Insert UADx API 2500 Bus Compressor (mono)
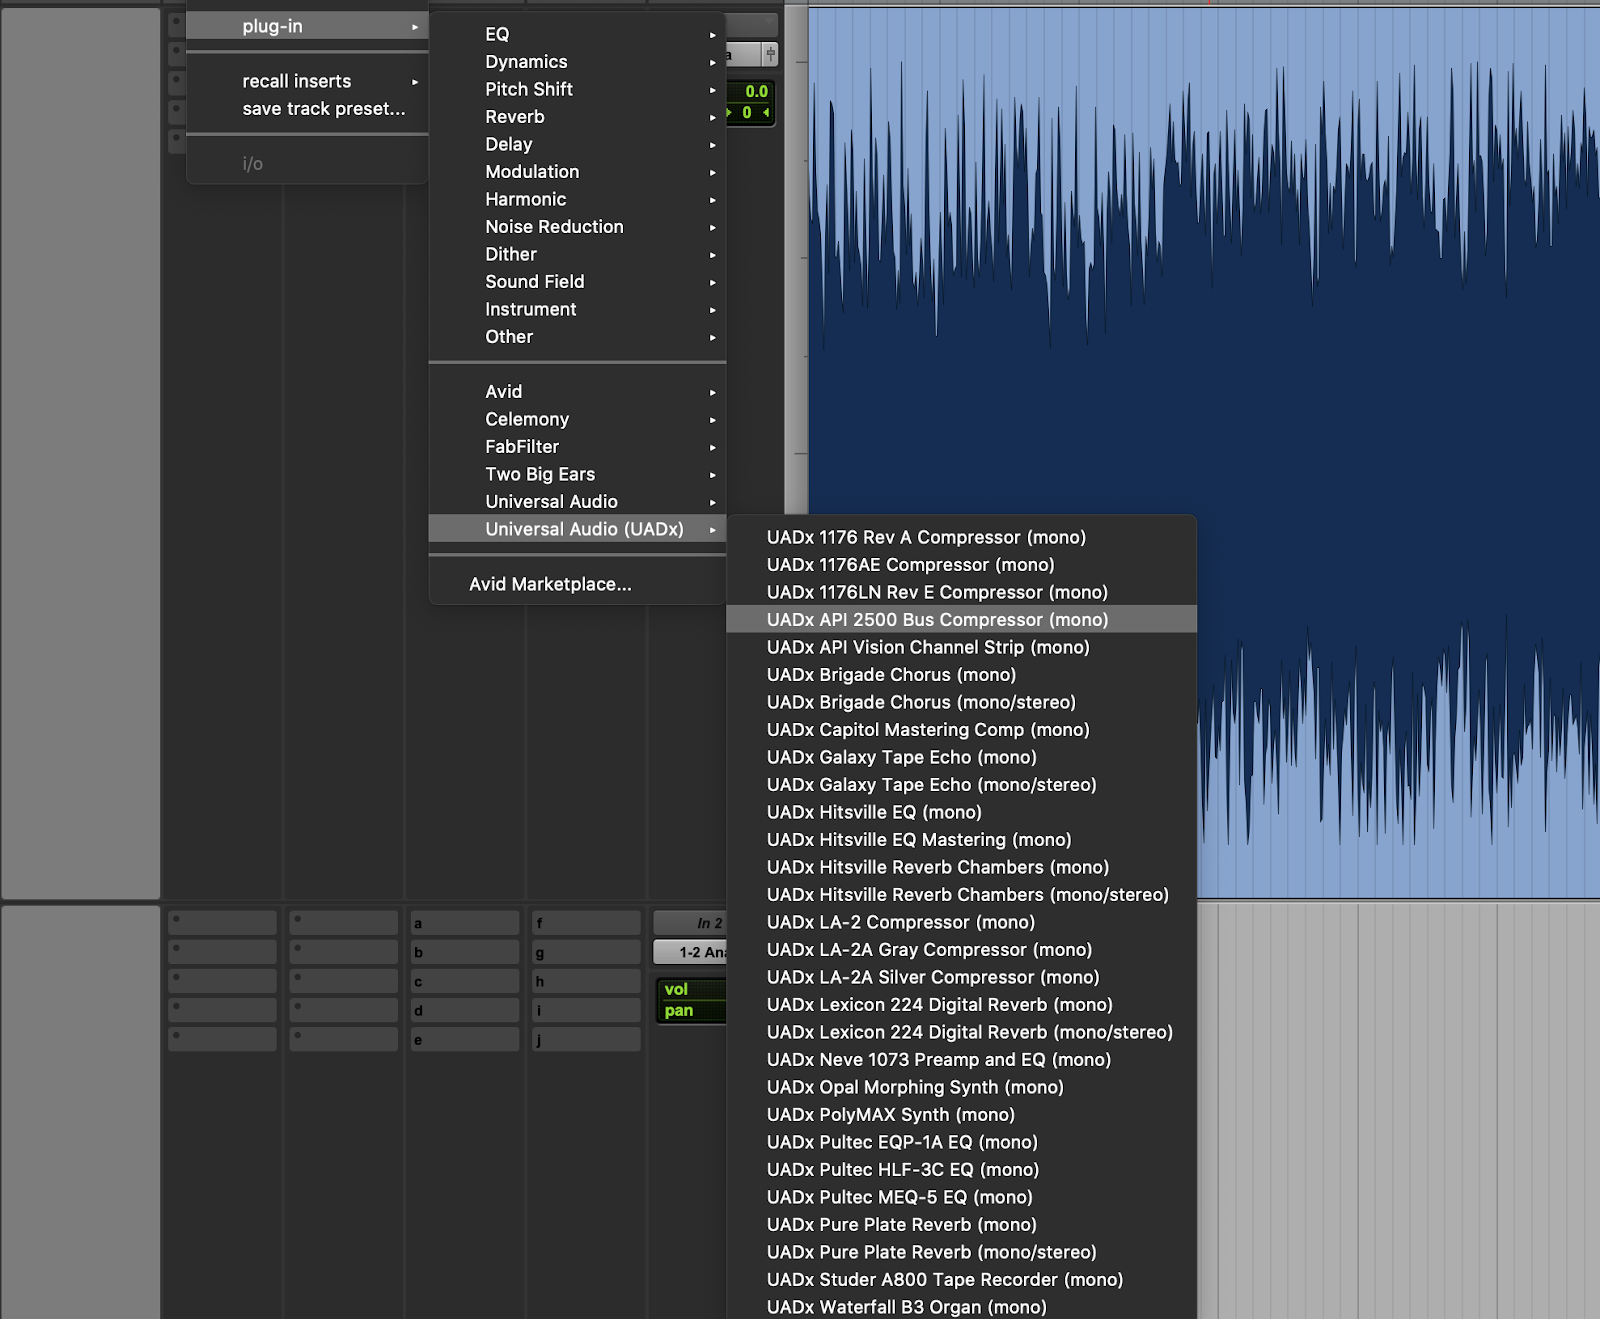 [x=961, y=620]
